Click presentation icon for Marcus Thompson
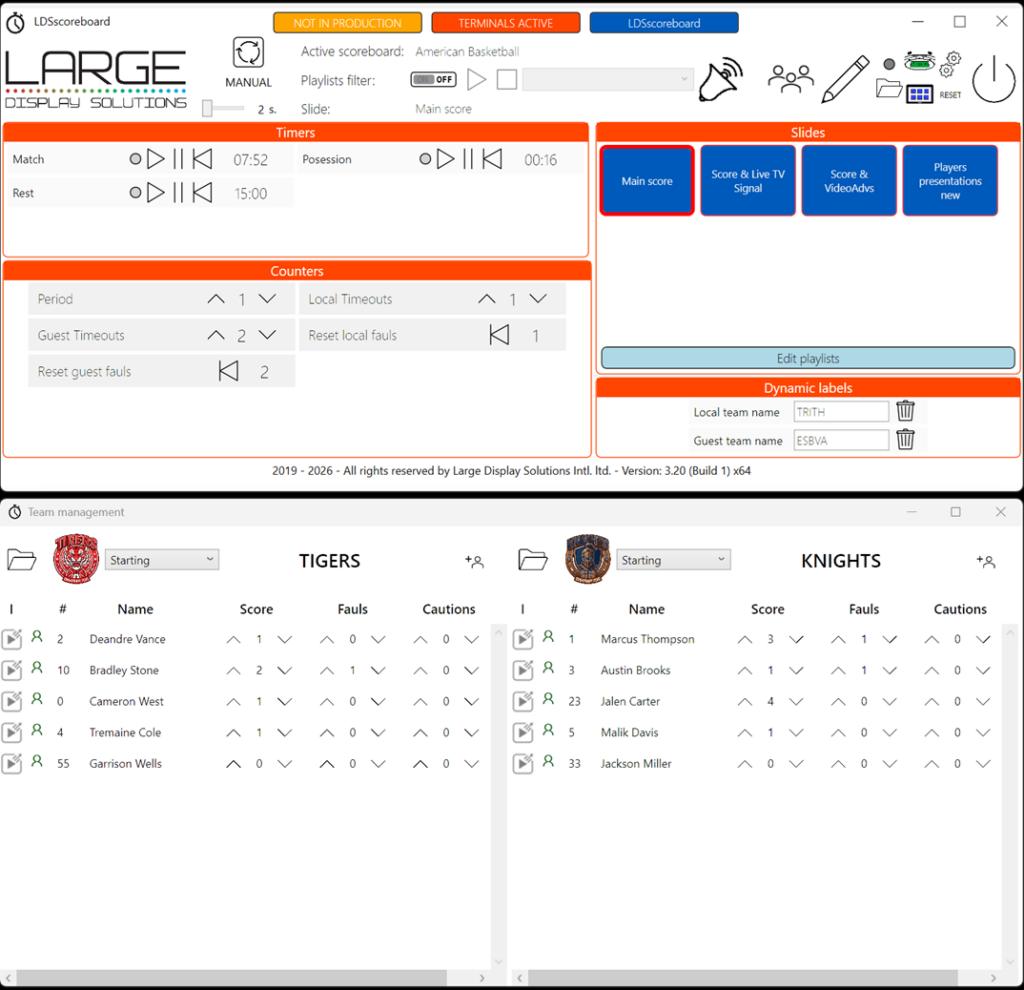The width and height of the screenshot is (1024, 990). [523, 639]
